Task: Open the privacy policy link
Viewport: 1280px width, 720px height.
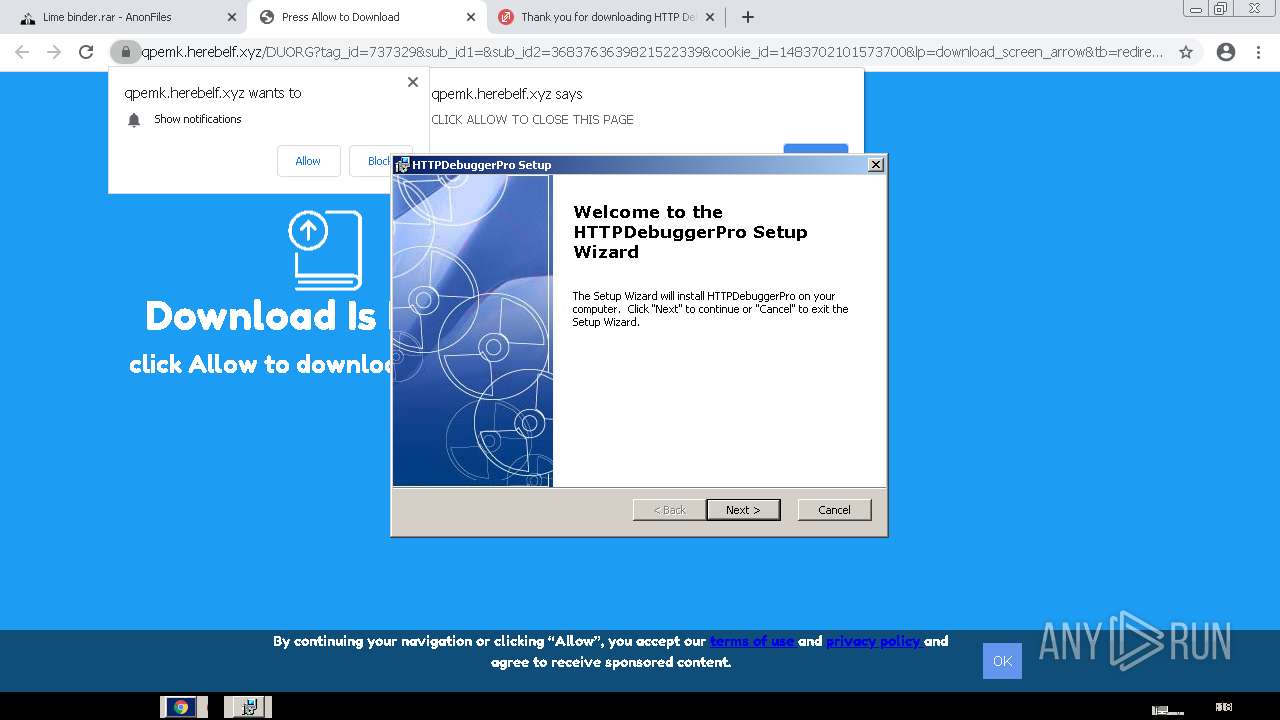Action: (874, 642)
